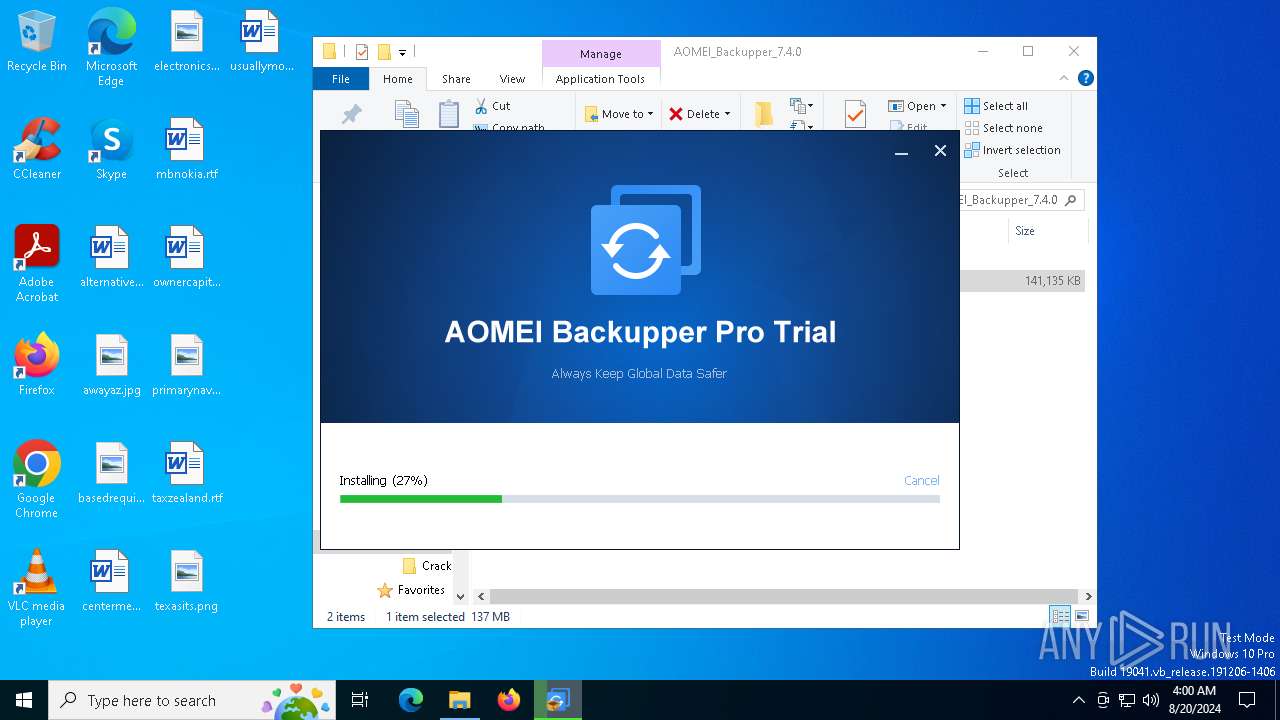Screen dimensions: 1280x720
Task: Select the Crack folder in navigation pane
Action: (x=427, y=566)
